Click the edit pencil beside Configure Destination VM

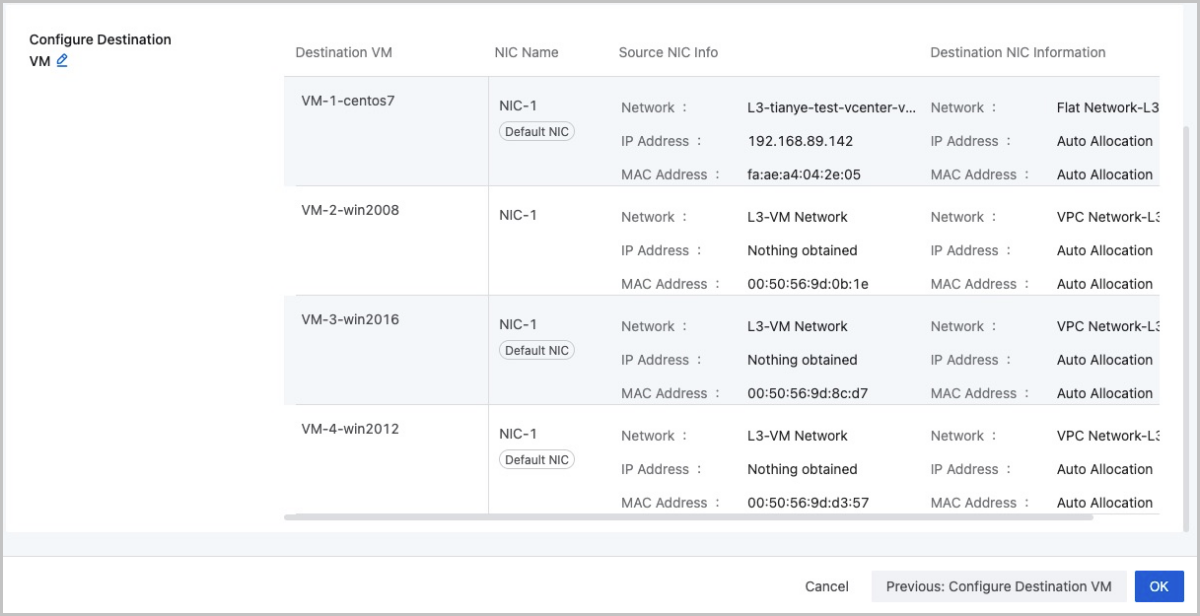[62, 60]
